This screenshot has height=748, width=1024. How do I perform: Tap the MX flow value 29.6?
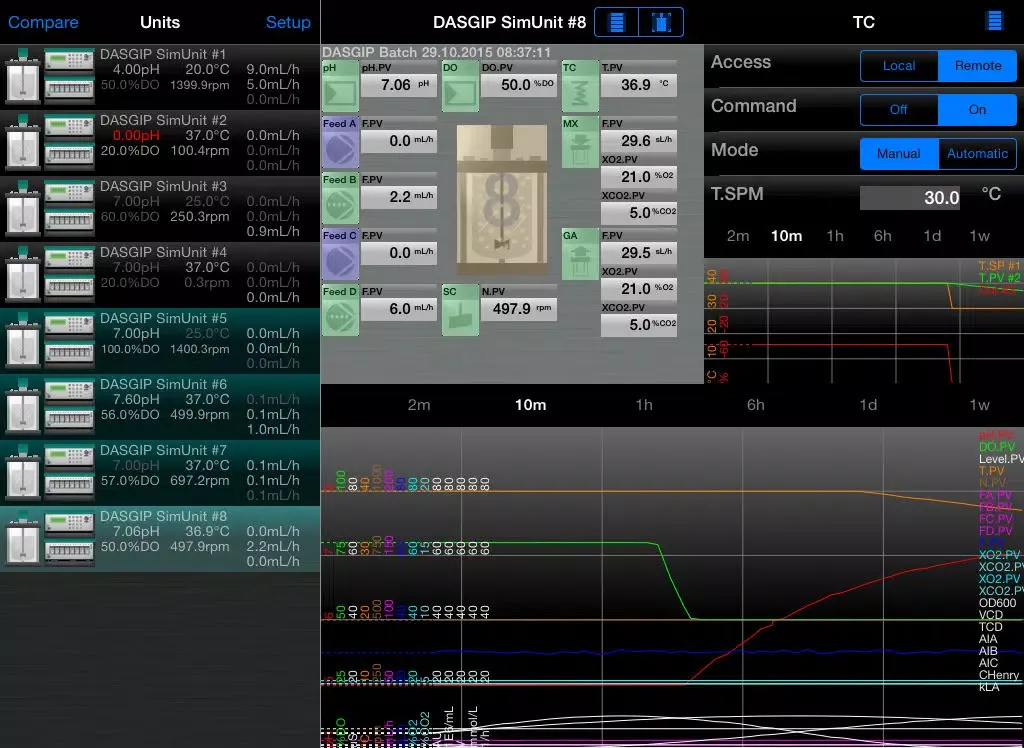click(x=639, y=140)
